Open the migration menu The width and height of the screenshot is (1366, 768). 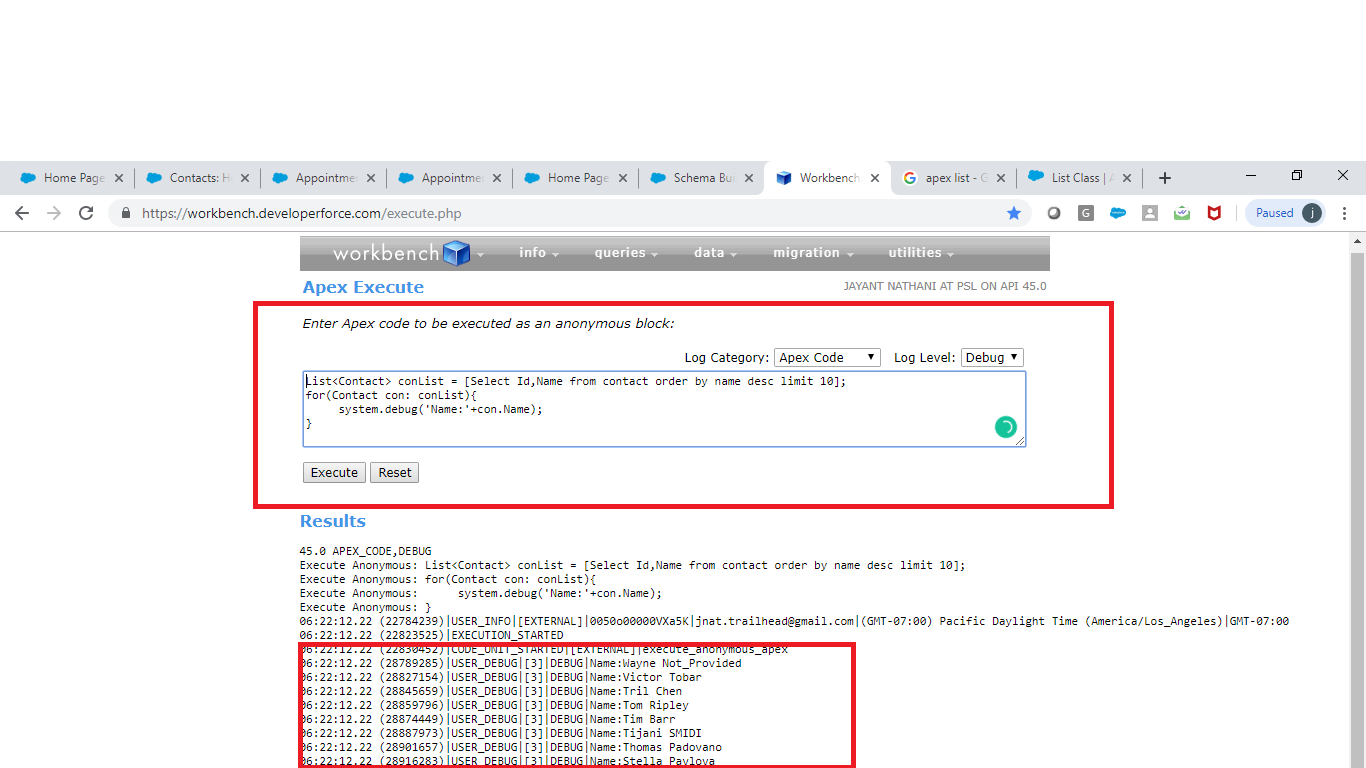(813, 253)
